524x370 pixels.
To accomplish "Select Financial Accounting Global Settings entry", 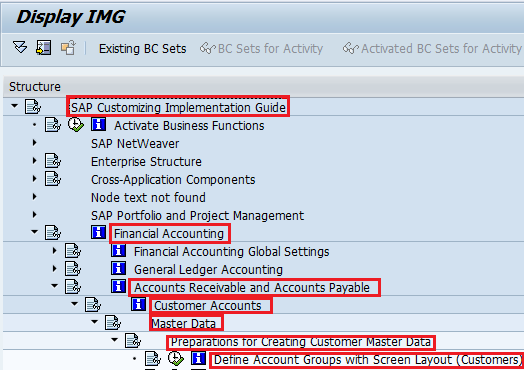I will 232,252.
